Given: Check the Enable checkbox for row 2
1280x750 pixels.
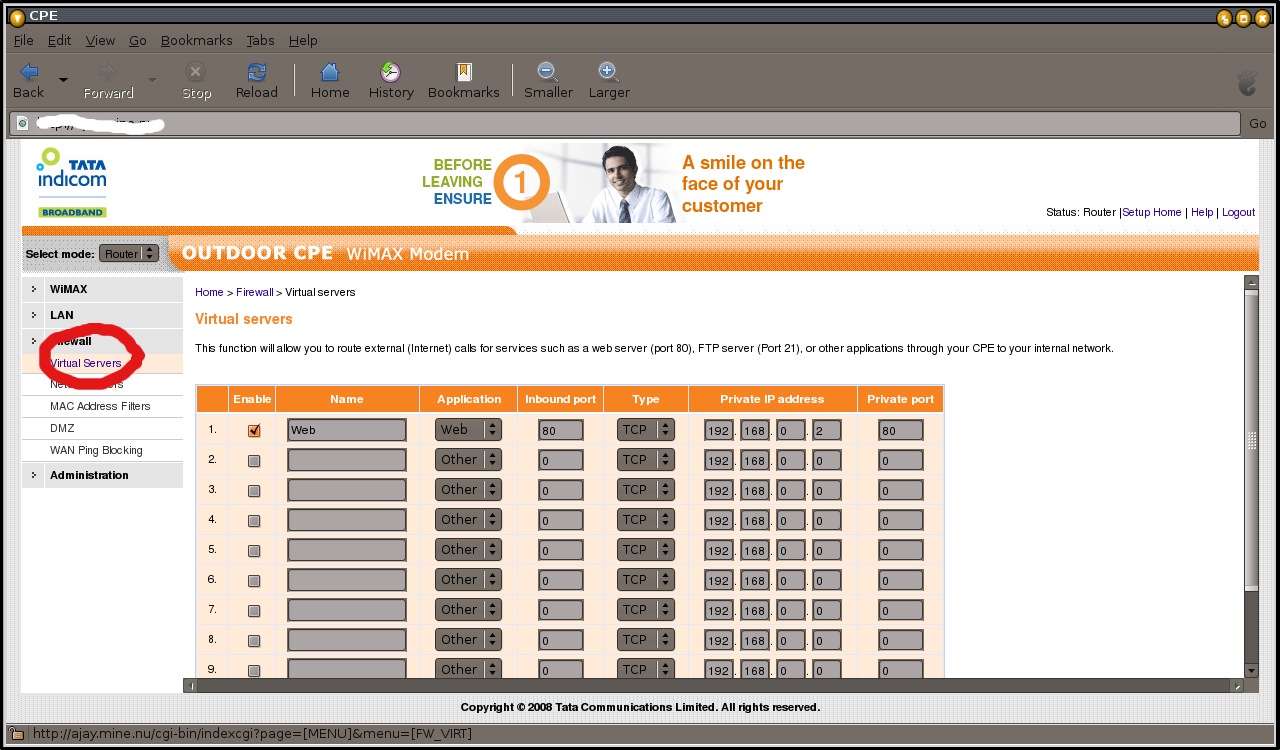Looking at the screenshot, I should [254, 461].
